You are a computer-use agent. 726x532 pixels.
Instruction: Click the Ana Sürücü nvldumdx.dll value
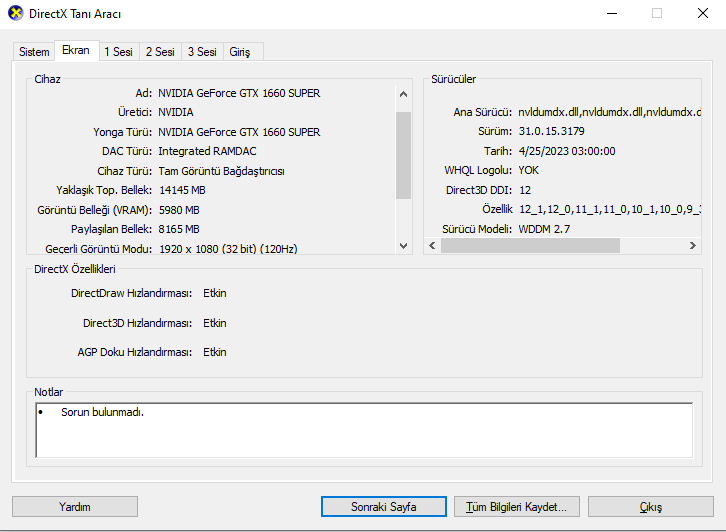(x=609, y=112)
